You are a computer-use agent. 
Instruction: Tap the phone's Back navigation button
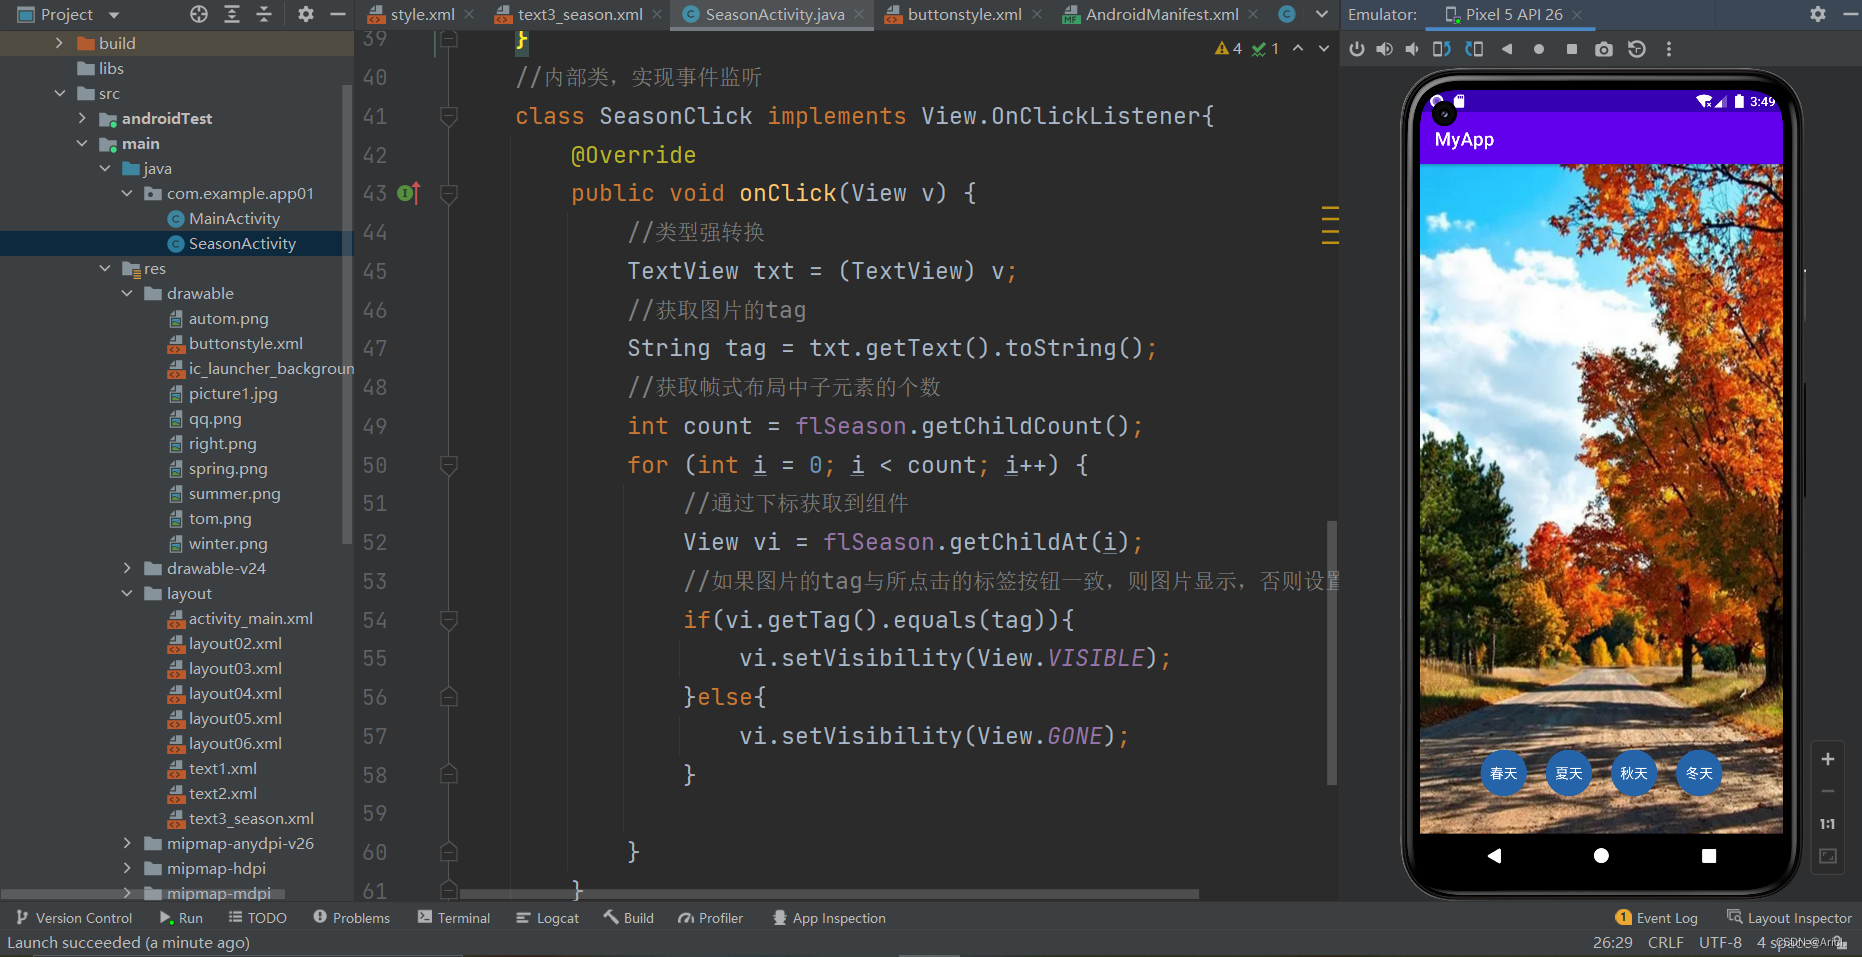pyautogui.click(x=1494, y=856)
